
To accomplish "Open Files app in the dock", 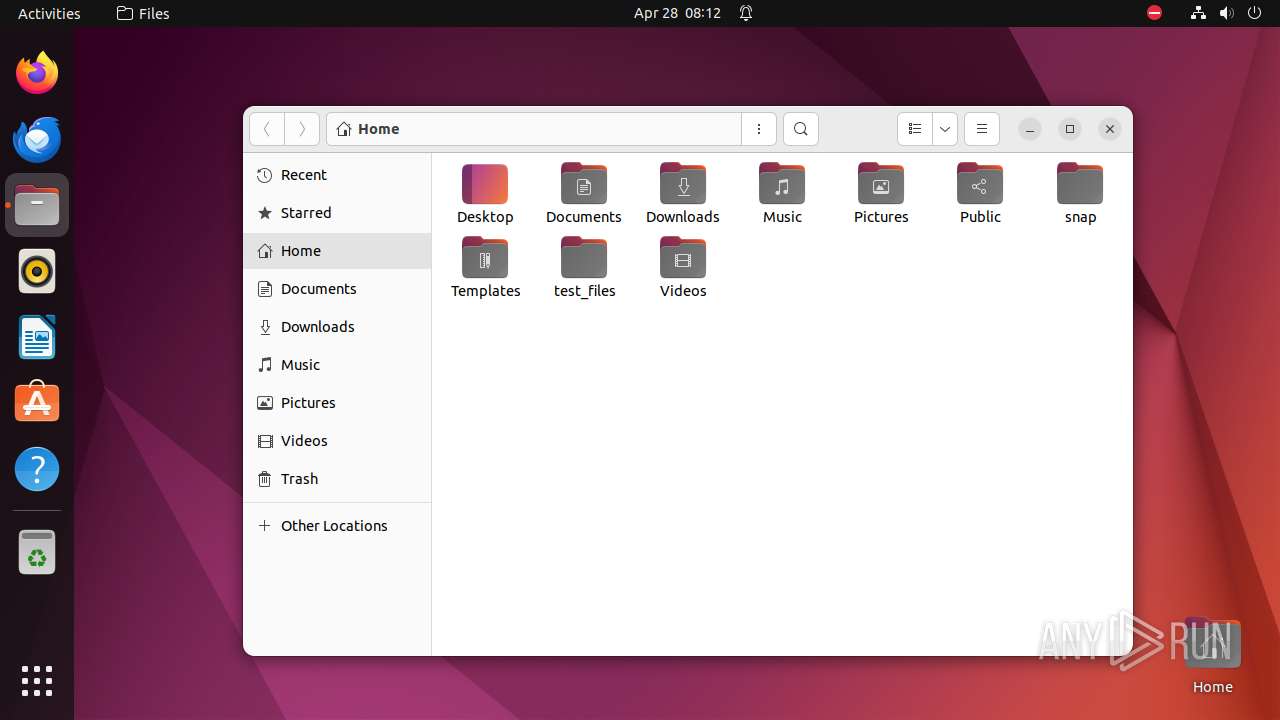I will (37, 205).
